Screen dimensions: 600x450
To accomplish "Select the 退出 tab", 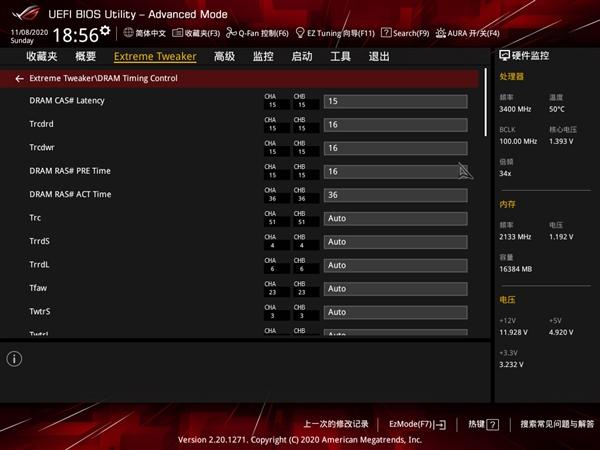I will click(379, 57).
